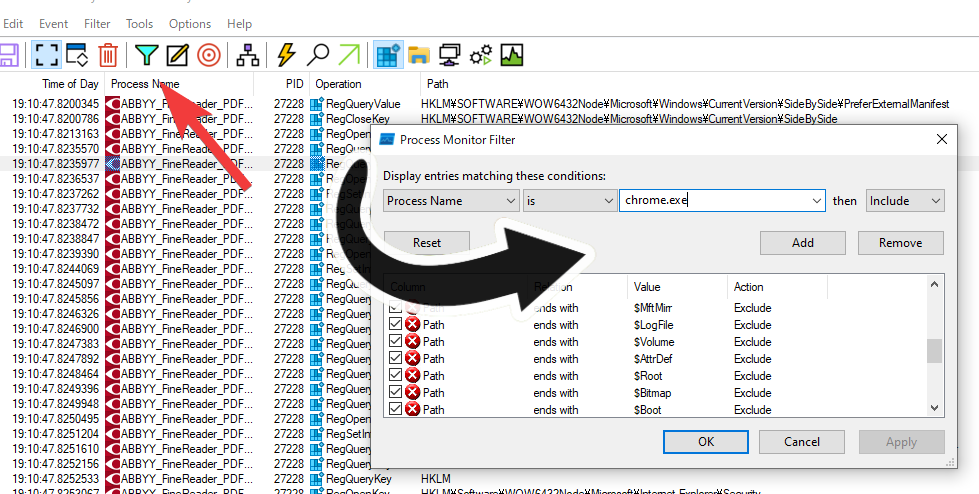Click the Find magnifying glass icon

[x=318, y=54]
